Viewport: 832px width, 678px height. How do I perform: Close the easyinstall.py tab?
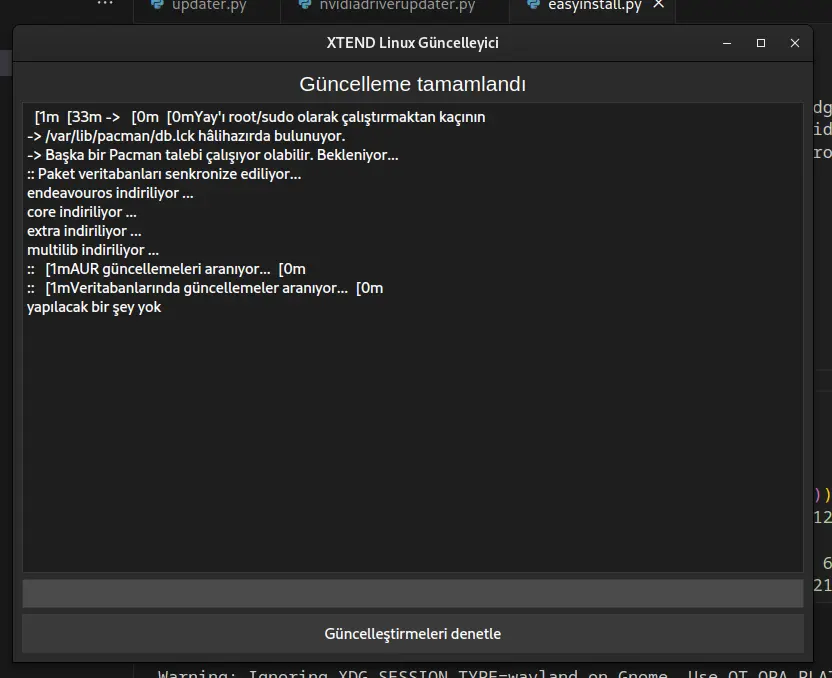658,5
